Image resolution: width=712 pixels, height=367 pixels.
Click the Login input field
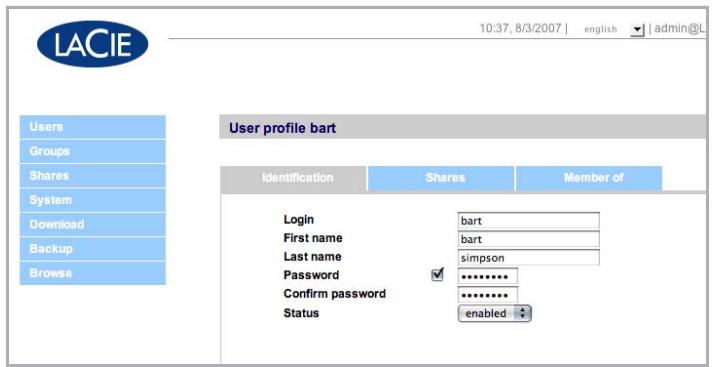529,221
